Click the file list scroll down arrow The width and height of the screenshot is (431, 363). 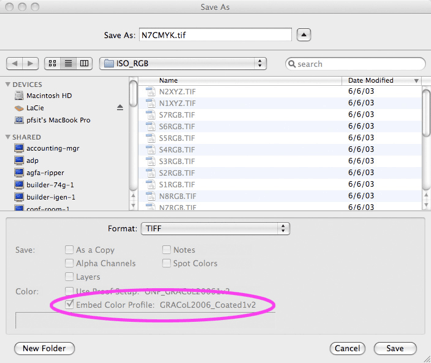pos(426,205)
